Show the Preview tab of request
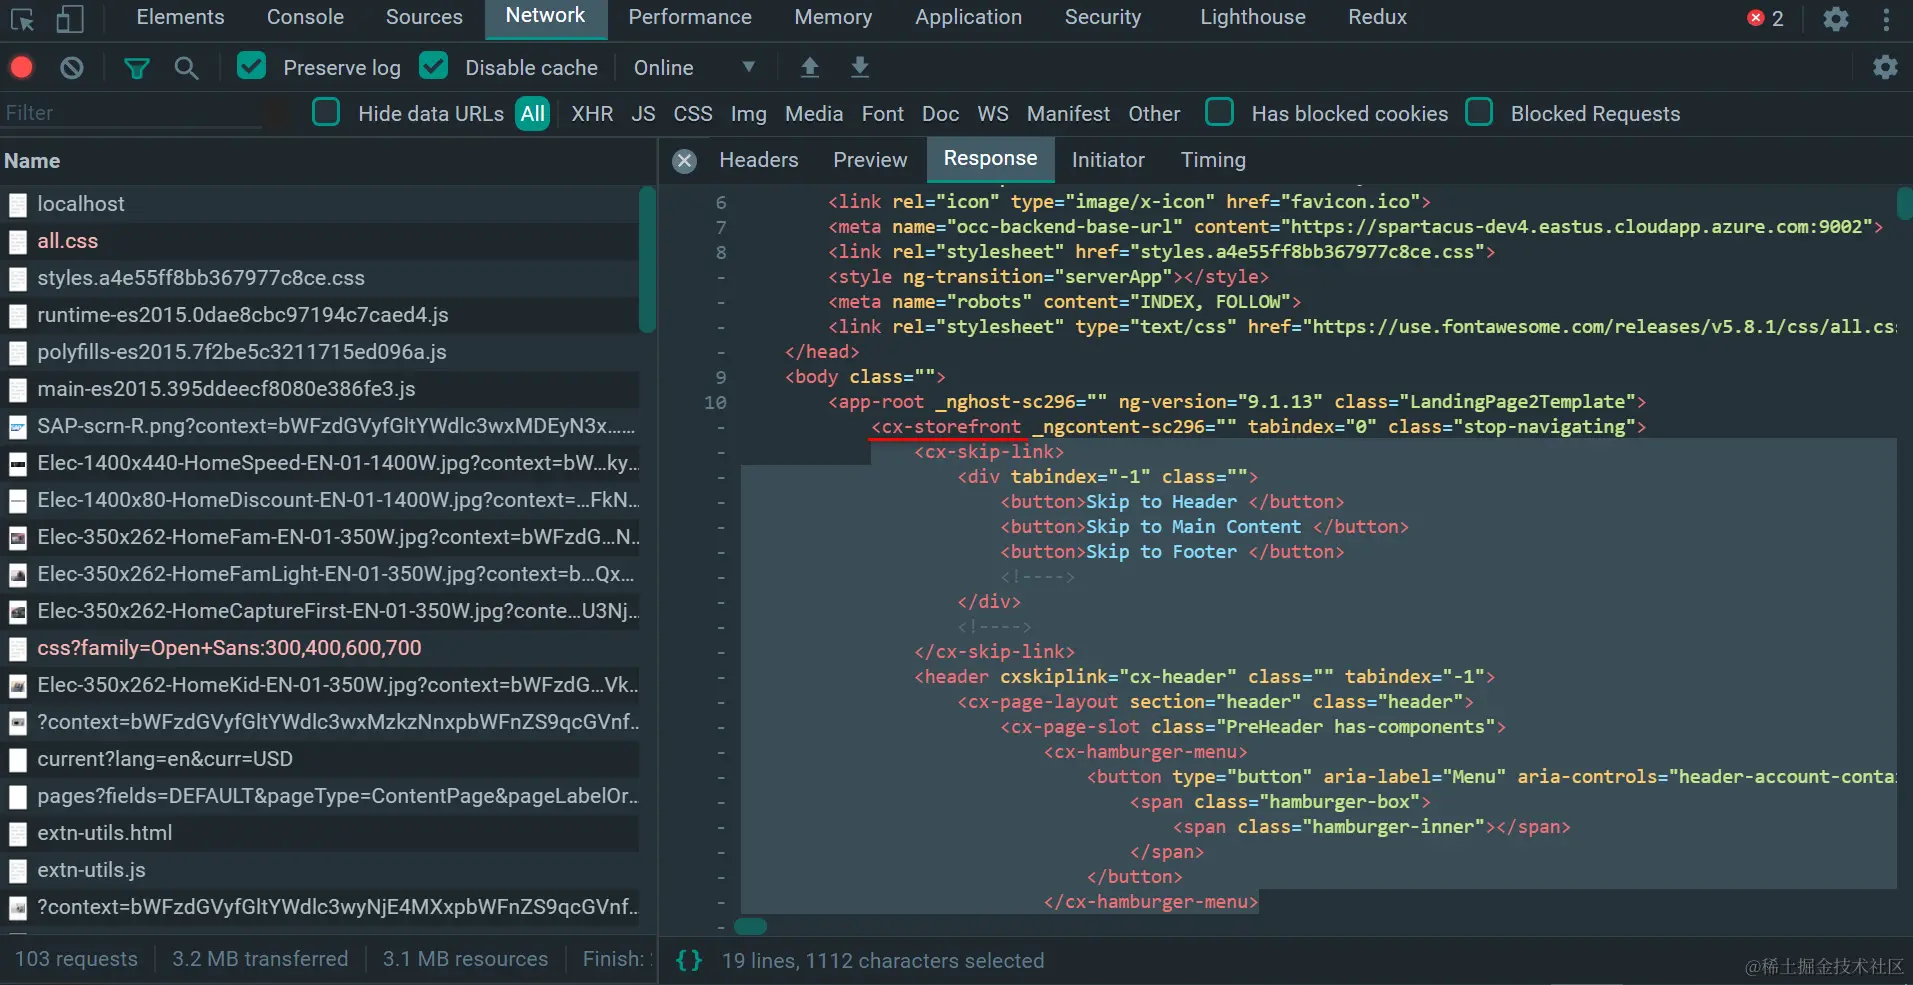 pyautogui.click(x=870, y=160)
